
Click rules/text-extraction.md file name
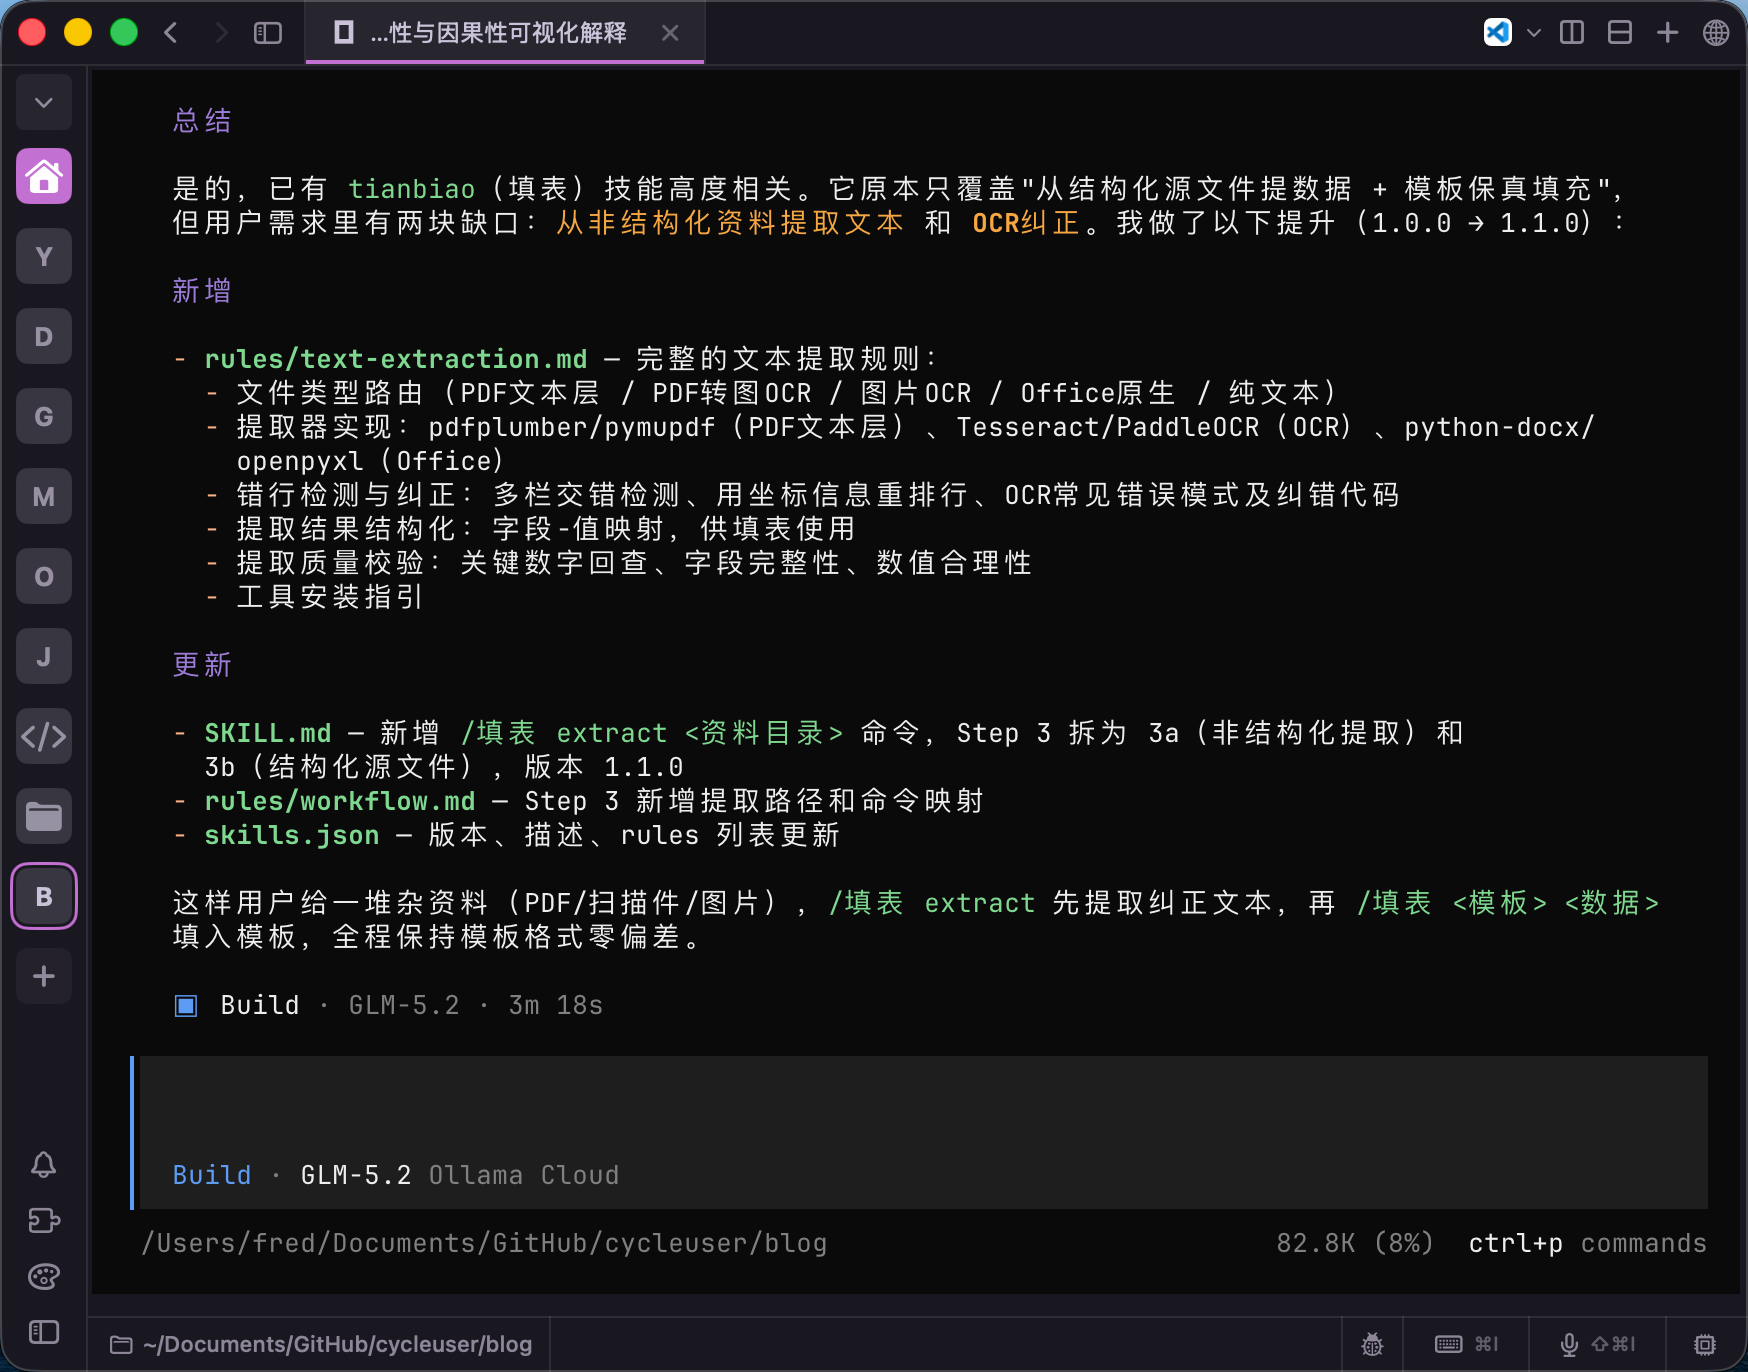click(396, 359)
